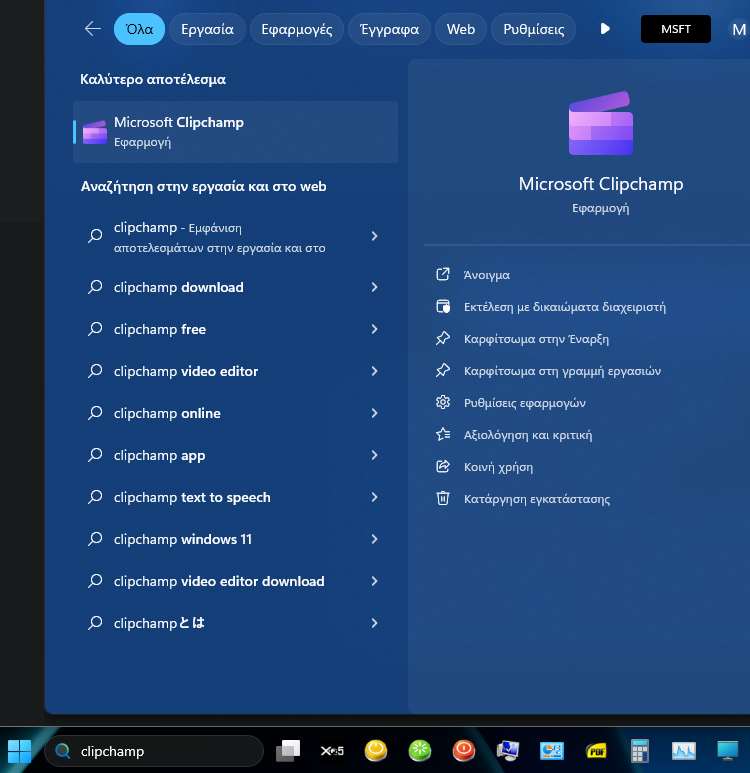Go back with the left arrow
750x773 pixels.
[93, 29]
